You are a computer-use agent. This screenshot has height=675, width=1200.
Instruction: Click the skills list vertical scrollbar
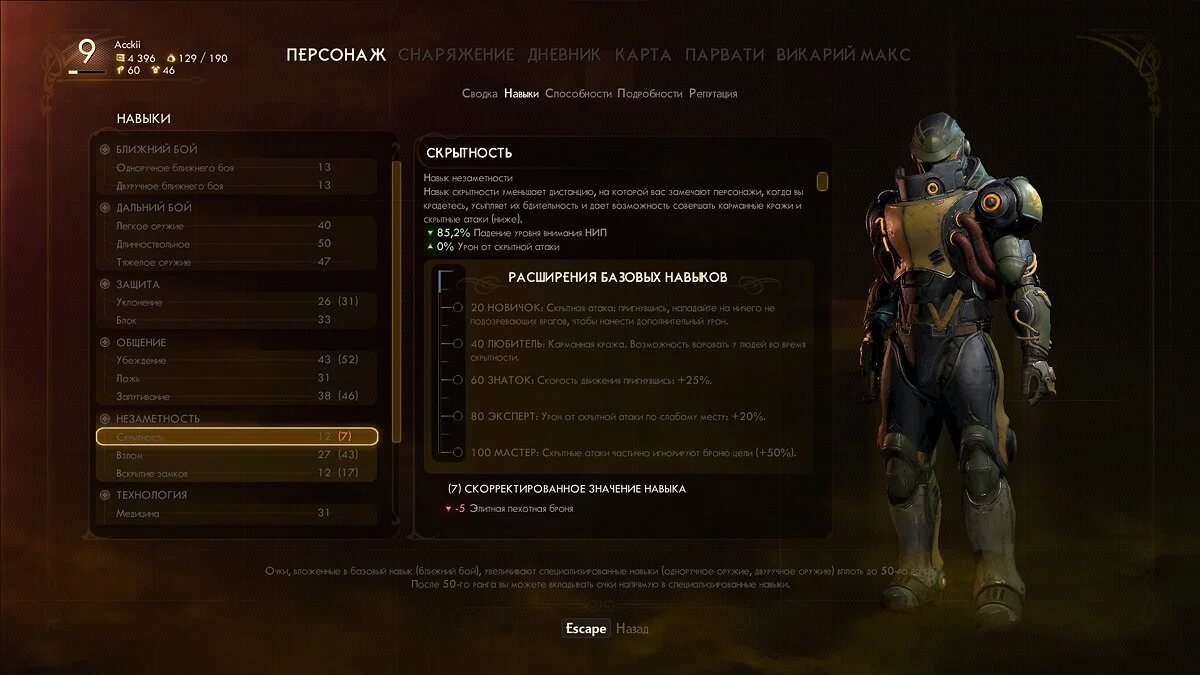coord(396,300)
